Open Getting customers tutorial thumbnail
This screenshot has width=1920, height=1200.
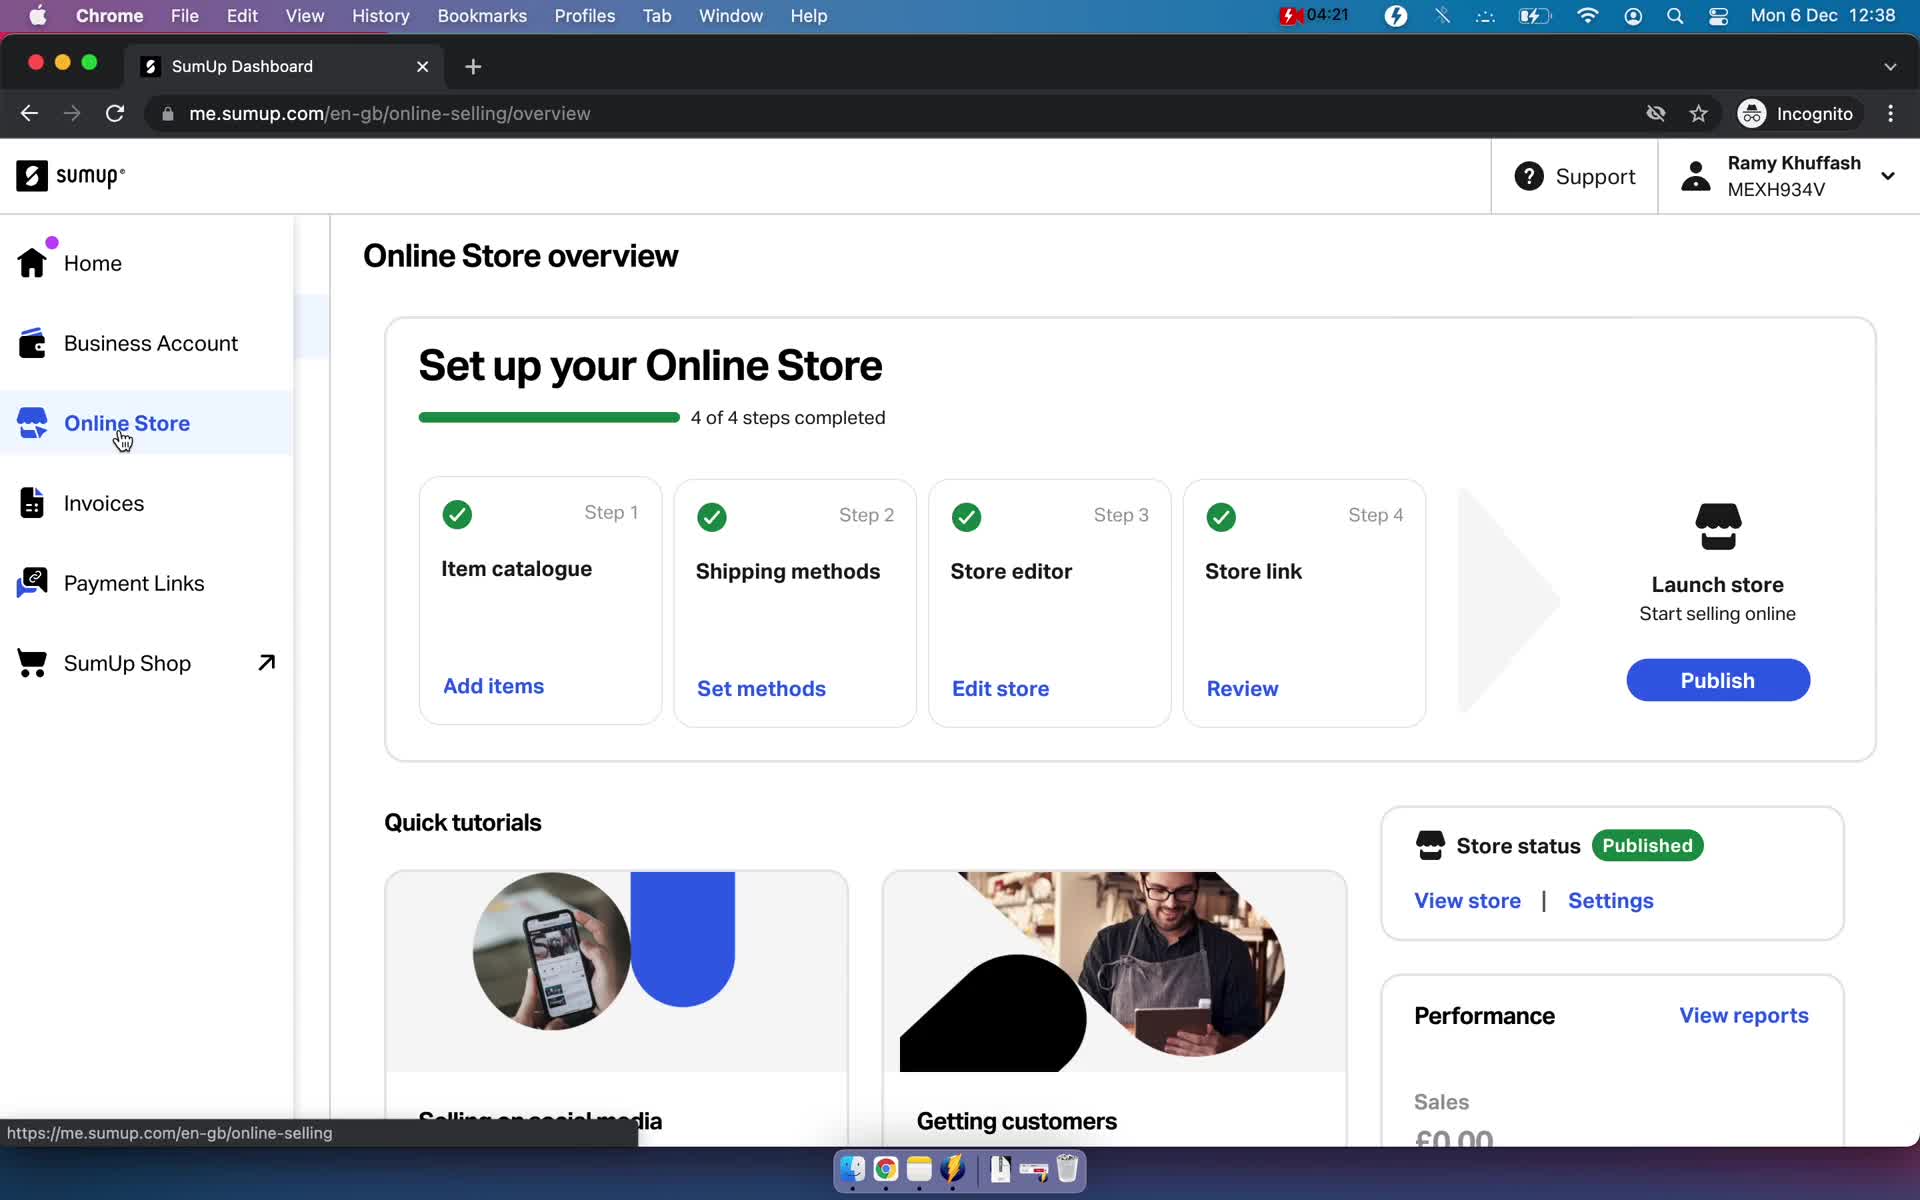(x=1114, y=971)
